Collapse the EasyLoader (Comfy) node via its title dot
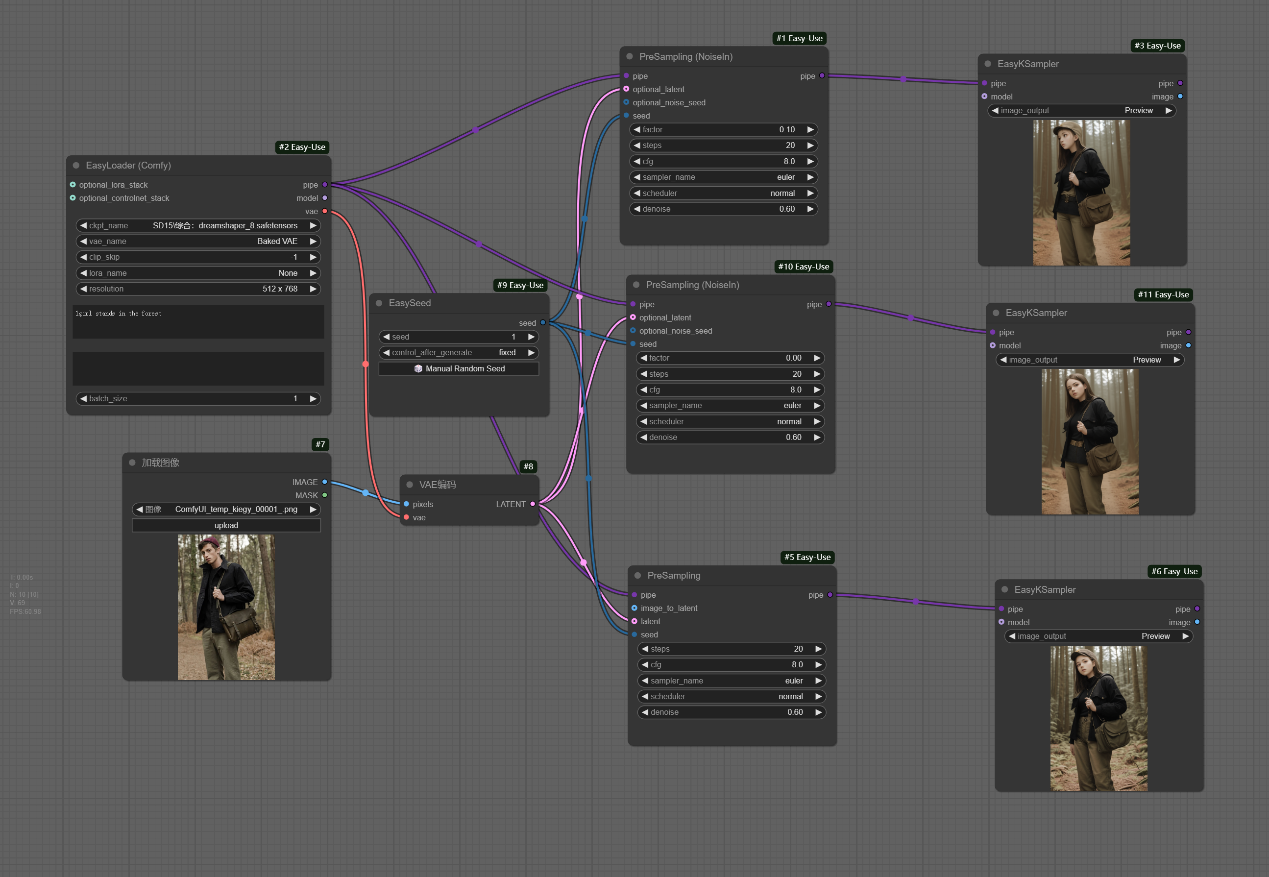1269x877 pixels. point(76,165)
